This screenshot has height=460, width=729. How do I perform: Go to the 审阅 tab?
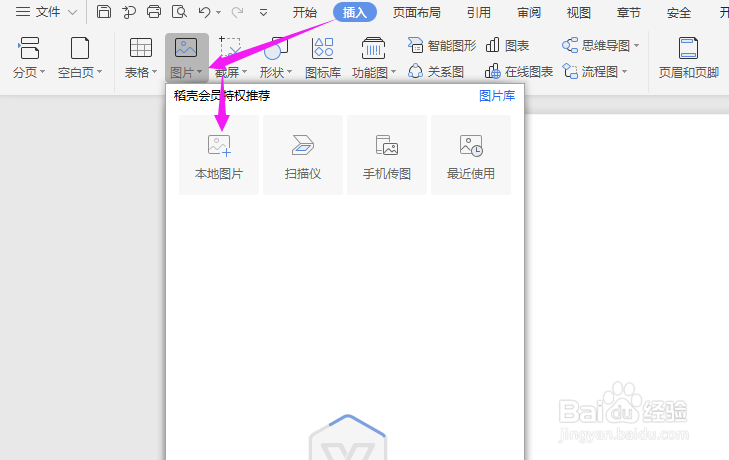click(529, 13)
